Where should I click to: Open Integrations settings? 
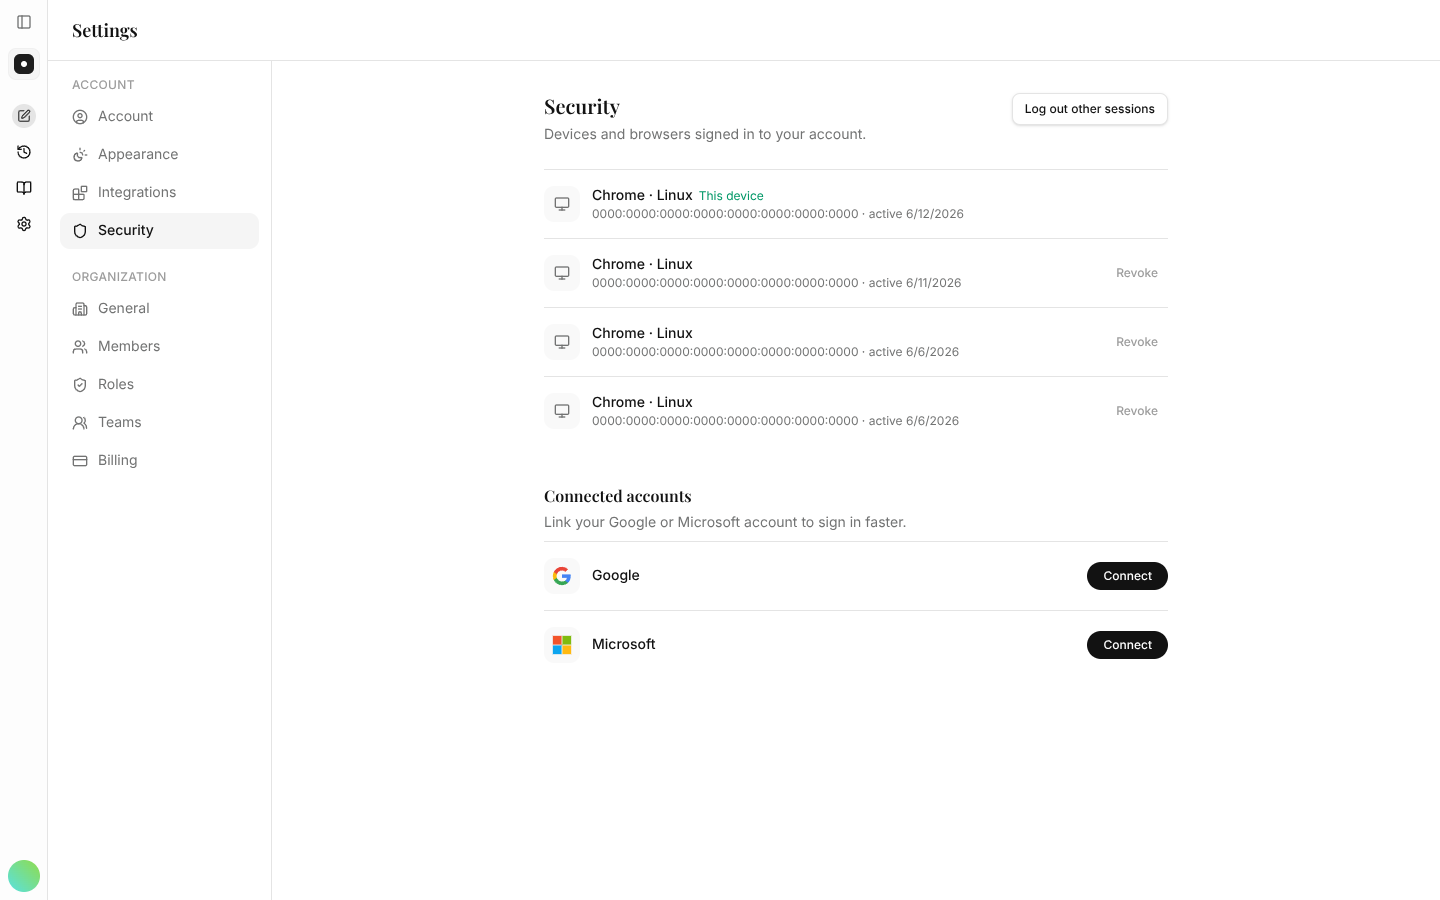point(159,193)
